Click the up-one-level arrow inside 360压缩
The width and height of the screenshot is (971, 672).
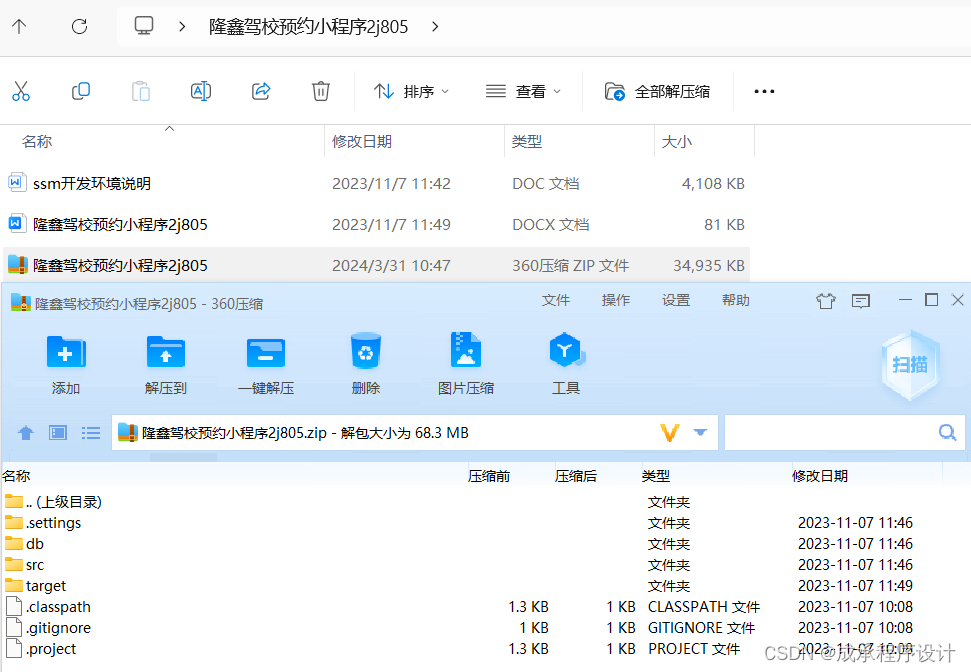pos(25,432)
